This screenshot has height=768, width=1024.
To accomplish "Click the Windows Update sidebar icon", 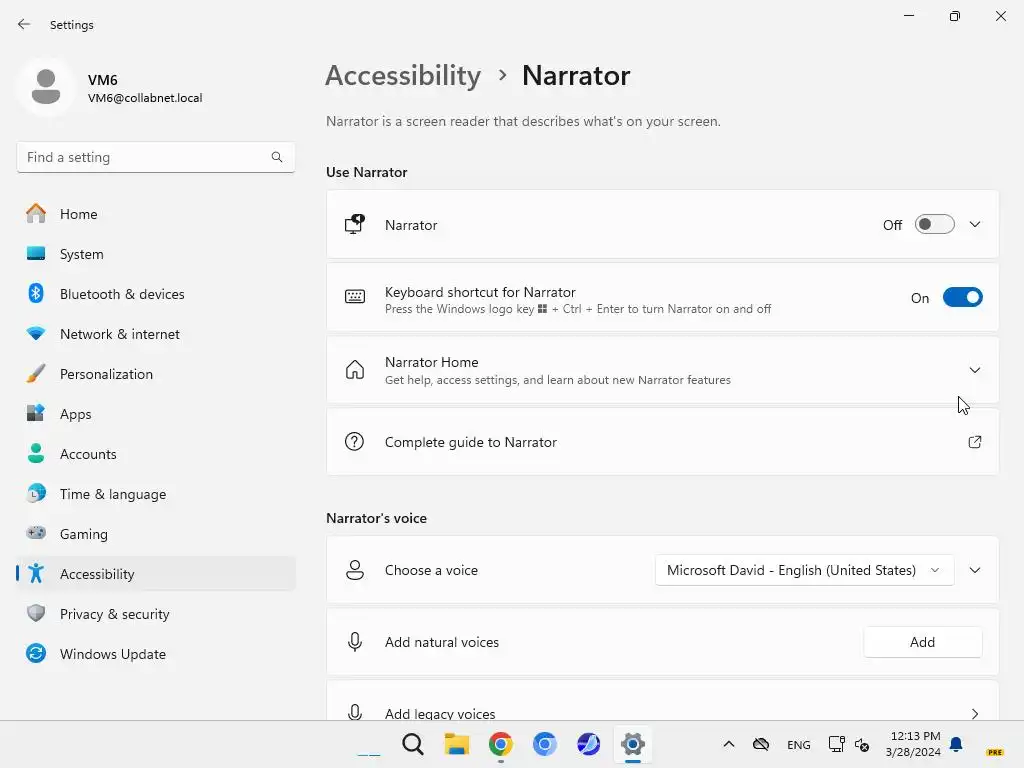I will point(36,654).
